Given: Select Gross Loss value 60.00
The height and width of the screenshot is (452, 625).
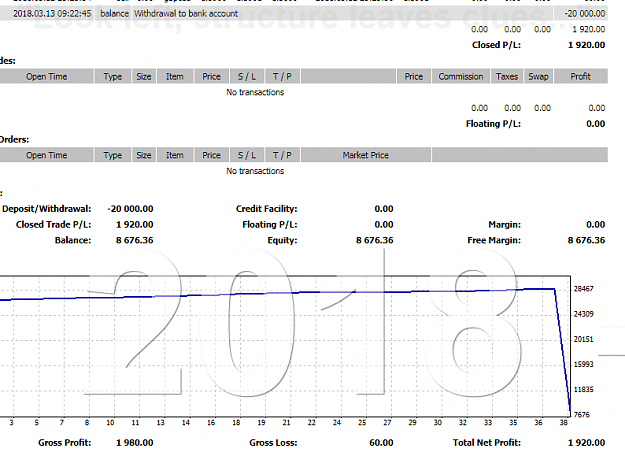Looking at the screenshot, I should pos(381,443).
